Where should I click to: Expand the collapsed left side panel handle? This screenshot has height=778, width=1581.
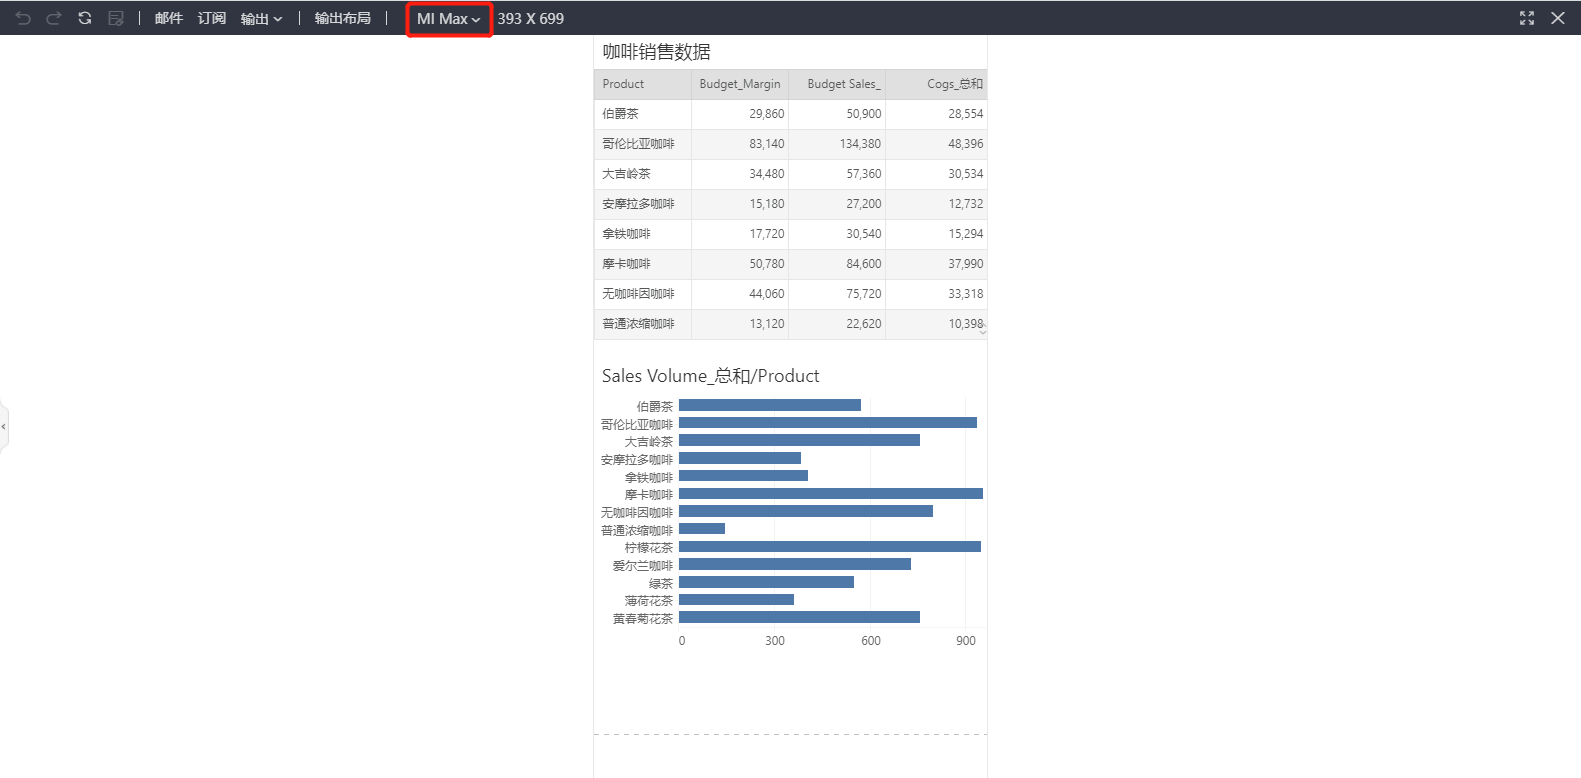(4, 427)
